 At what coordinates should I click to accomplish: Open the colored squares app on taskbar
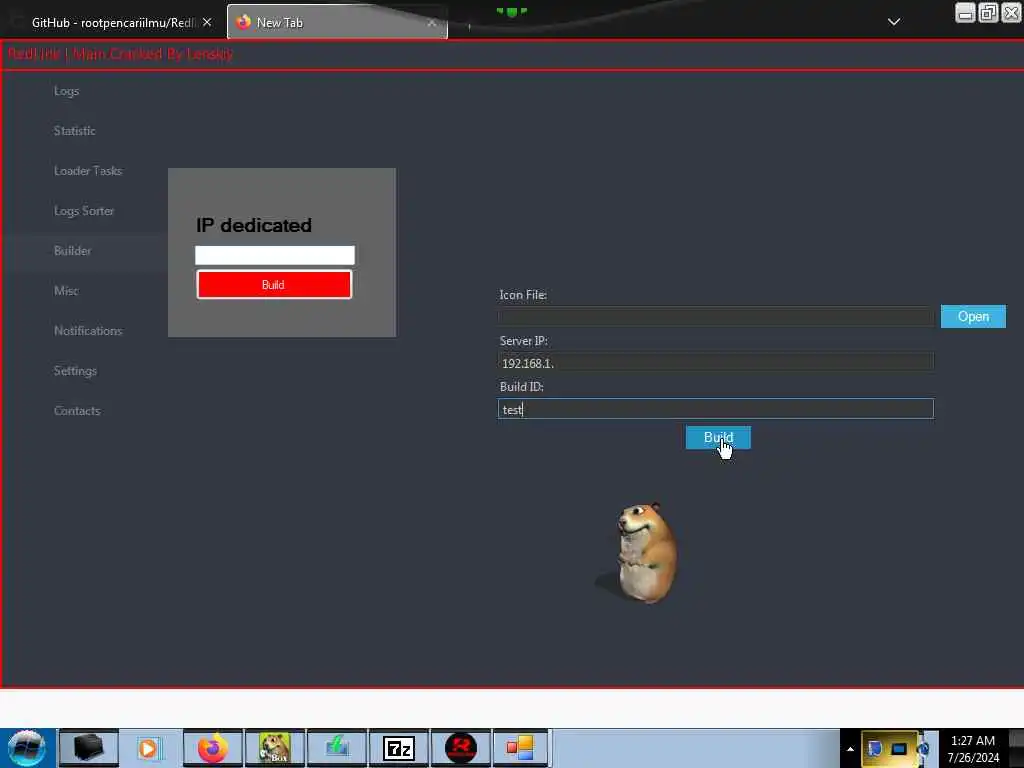(521, 748)
